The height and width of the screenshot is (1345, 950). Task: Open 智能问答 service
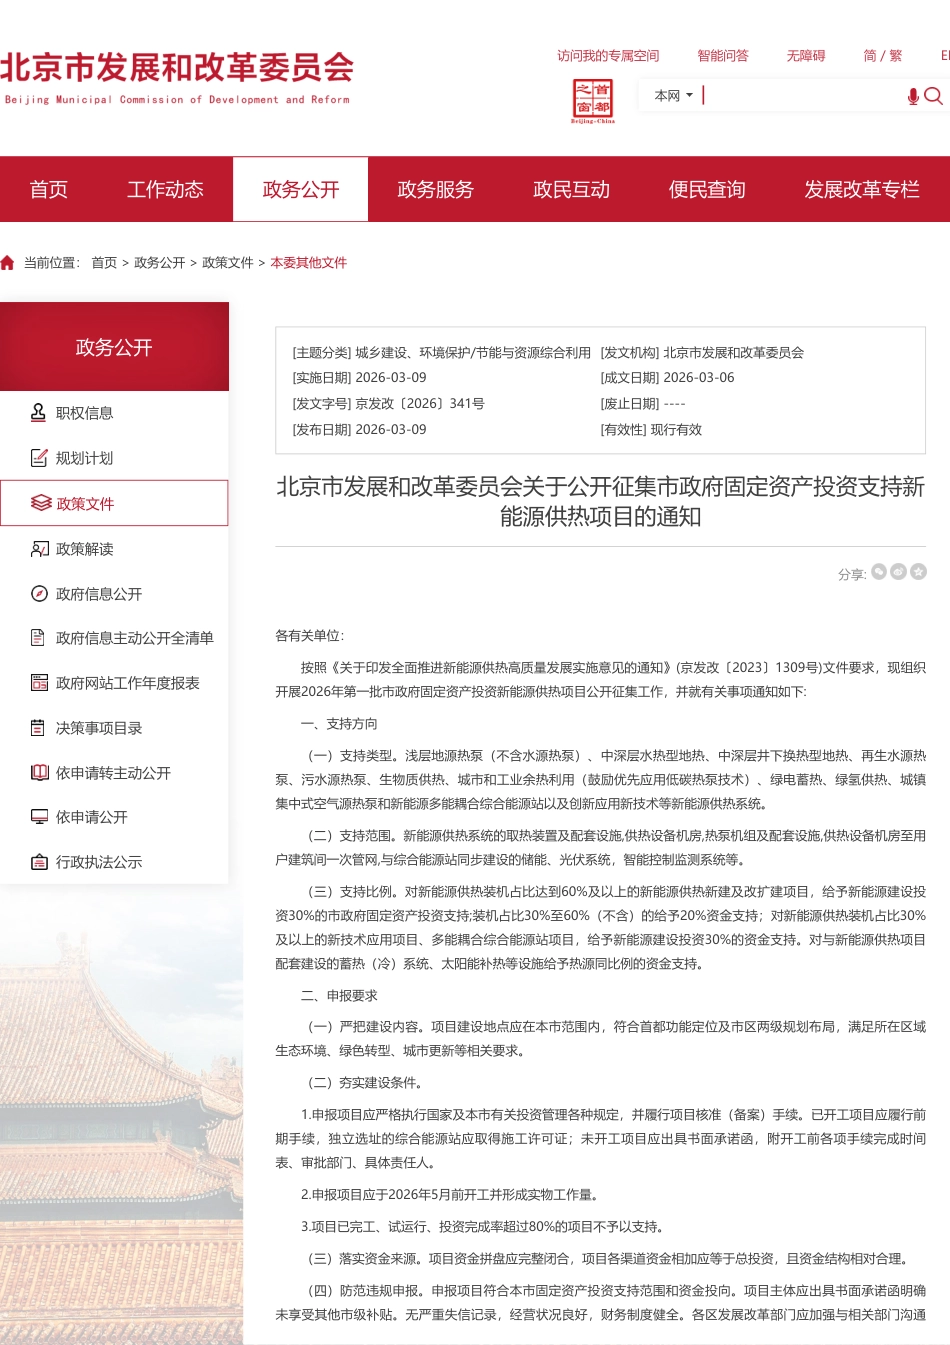tap(723, 56)
